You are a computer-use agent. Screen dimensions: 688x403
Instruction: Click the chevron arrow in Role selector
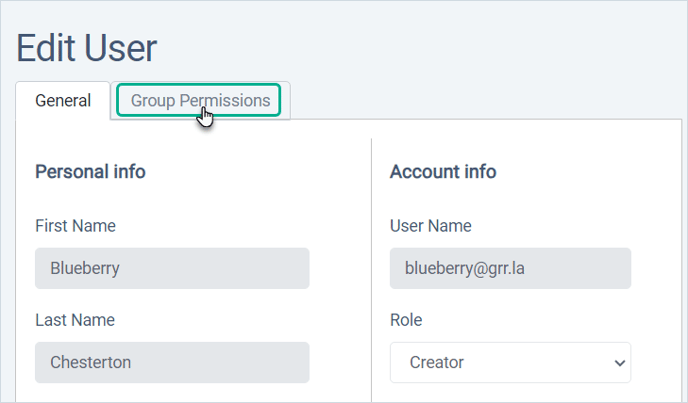point(620,363)
